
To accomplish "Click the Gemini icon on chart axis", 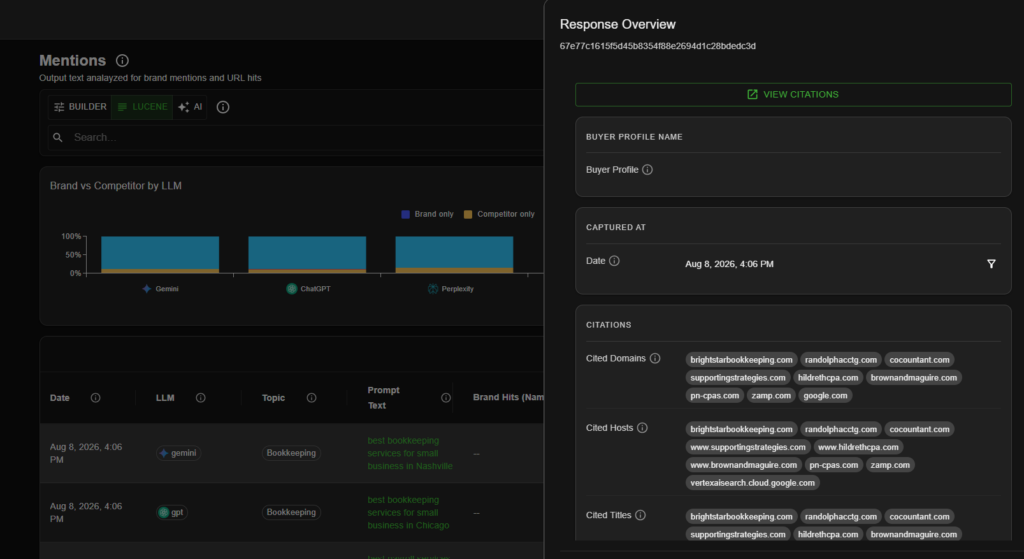I will click(x=147, y=289).
